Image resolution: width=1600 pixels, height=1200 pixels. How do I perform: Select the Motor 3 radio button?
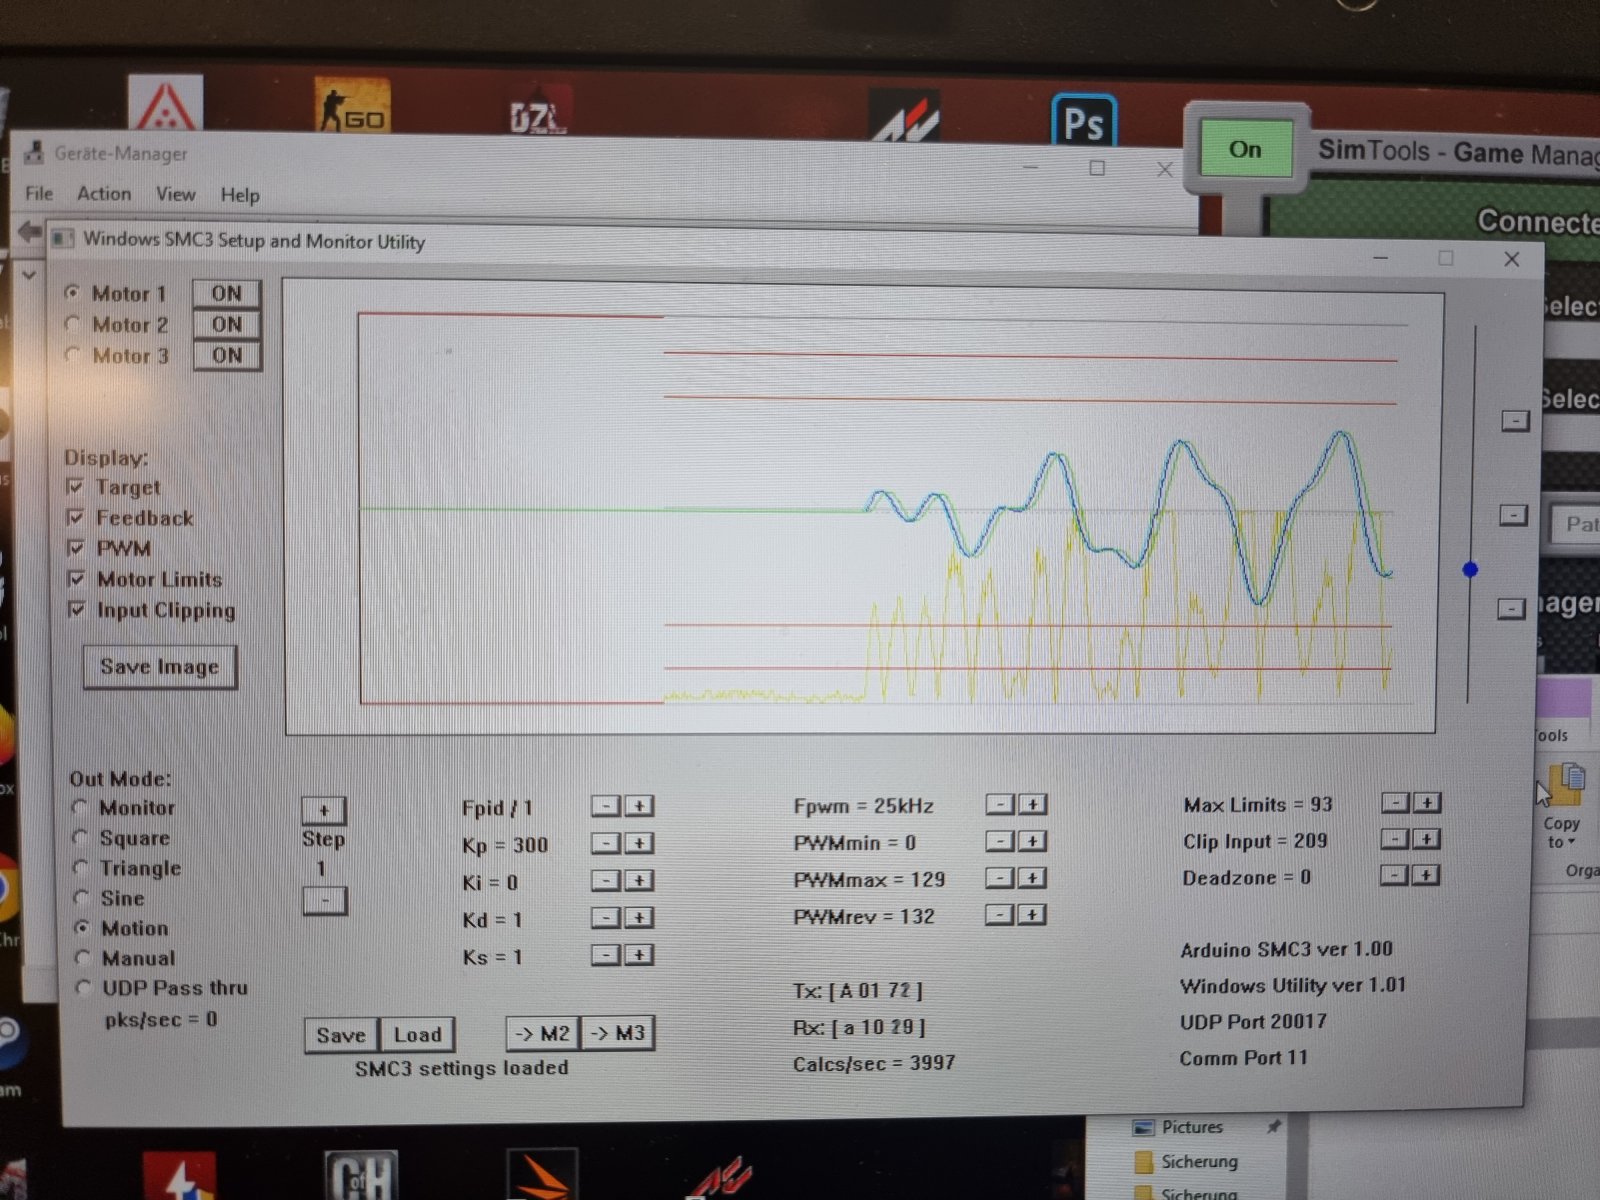click(x=72, y=355)
